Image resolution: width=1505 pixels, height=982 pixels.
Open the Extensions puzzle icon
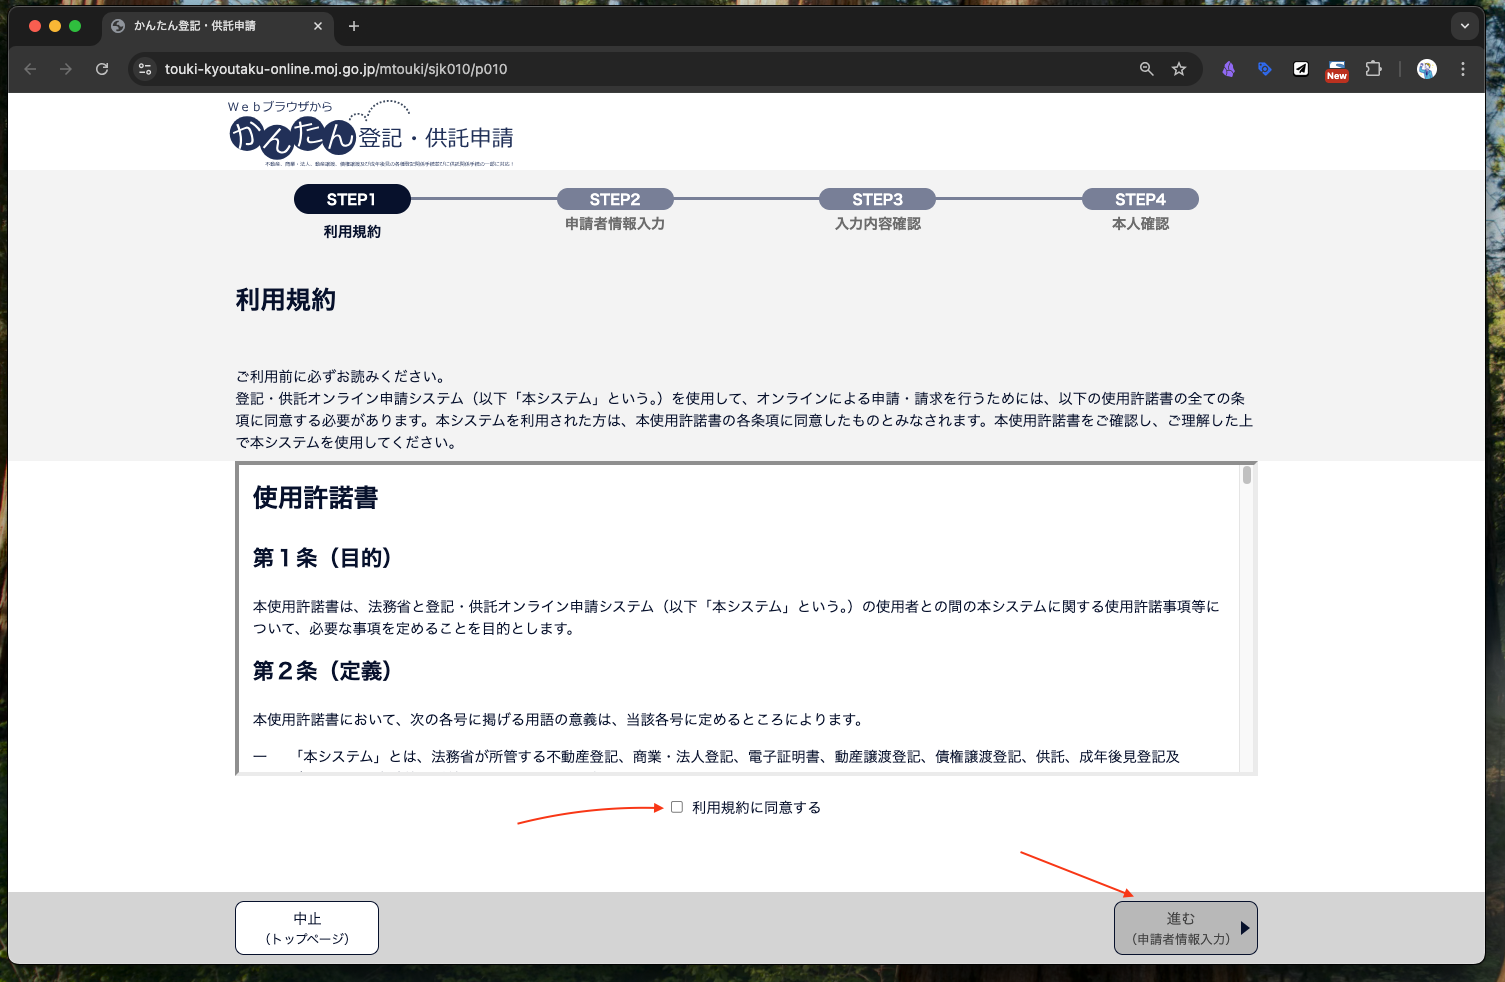(x=1373, y=69)
